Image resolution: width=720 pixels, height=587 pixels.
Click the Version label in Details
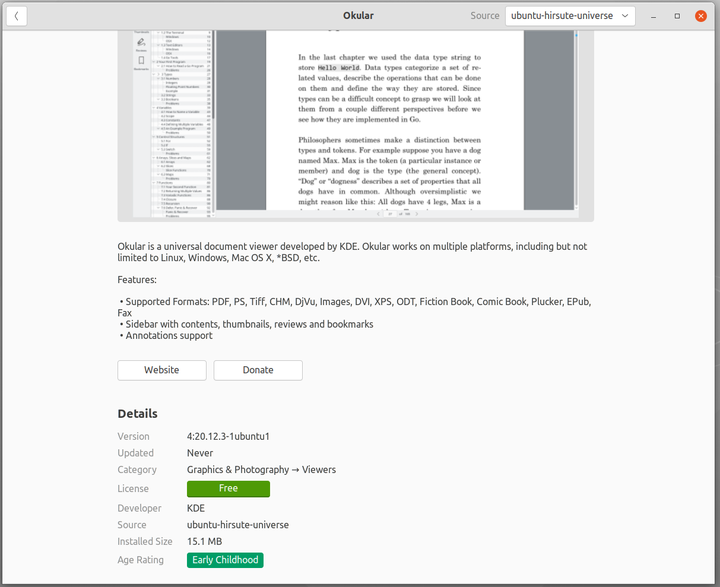point(133,436)
